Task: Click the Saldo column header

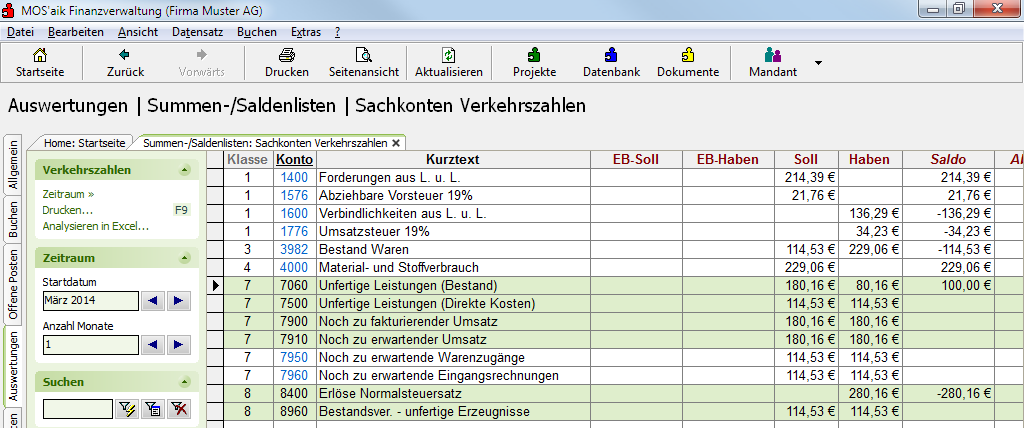Action: tap(948, 159)
